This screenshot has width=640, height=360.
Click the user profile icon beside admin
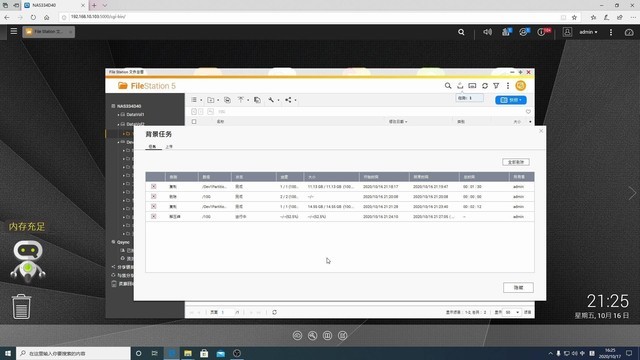click(567, 32)
